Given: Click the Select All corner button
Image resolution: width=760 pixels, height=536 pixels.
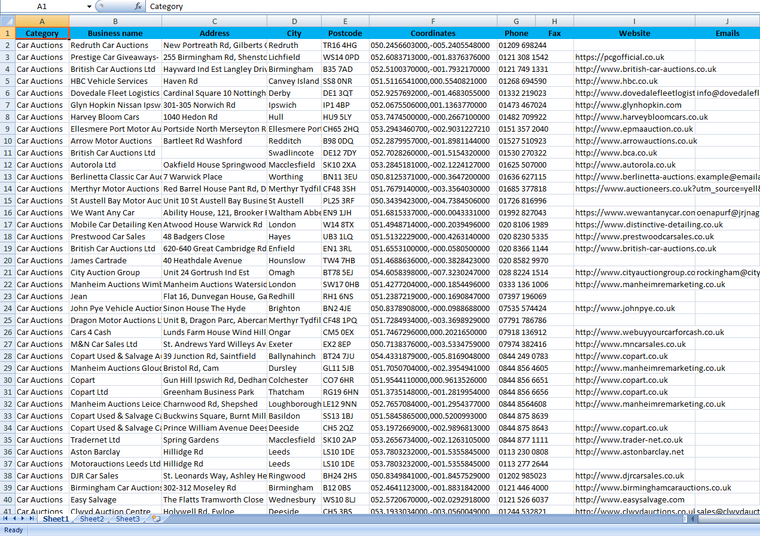Looking at the screenshot, I should [8, 21].
